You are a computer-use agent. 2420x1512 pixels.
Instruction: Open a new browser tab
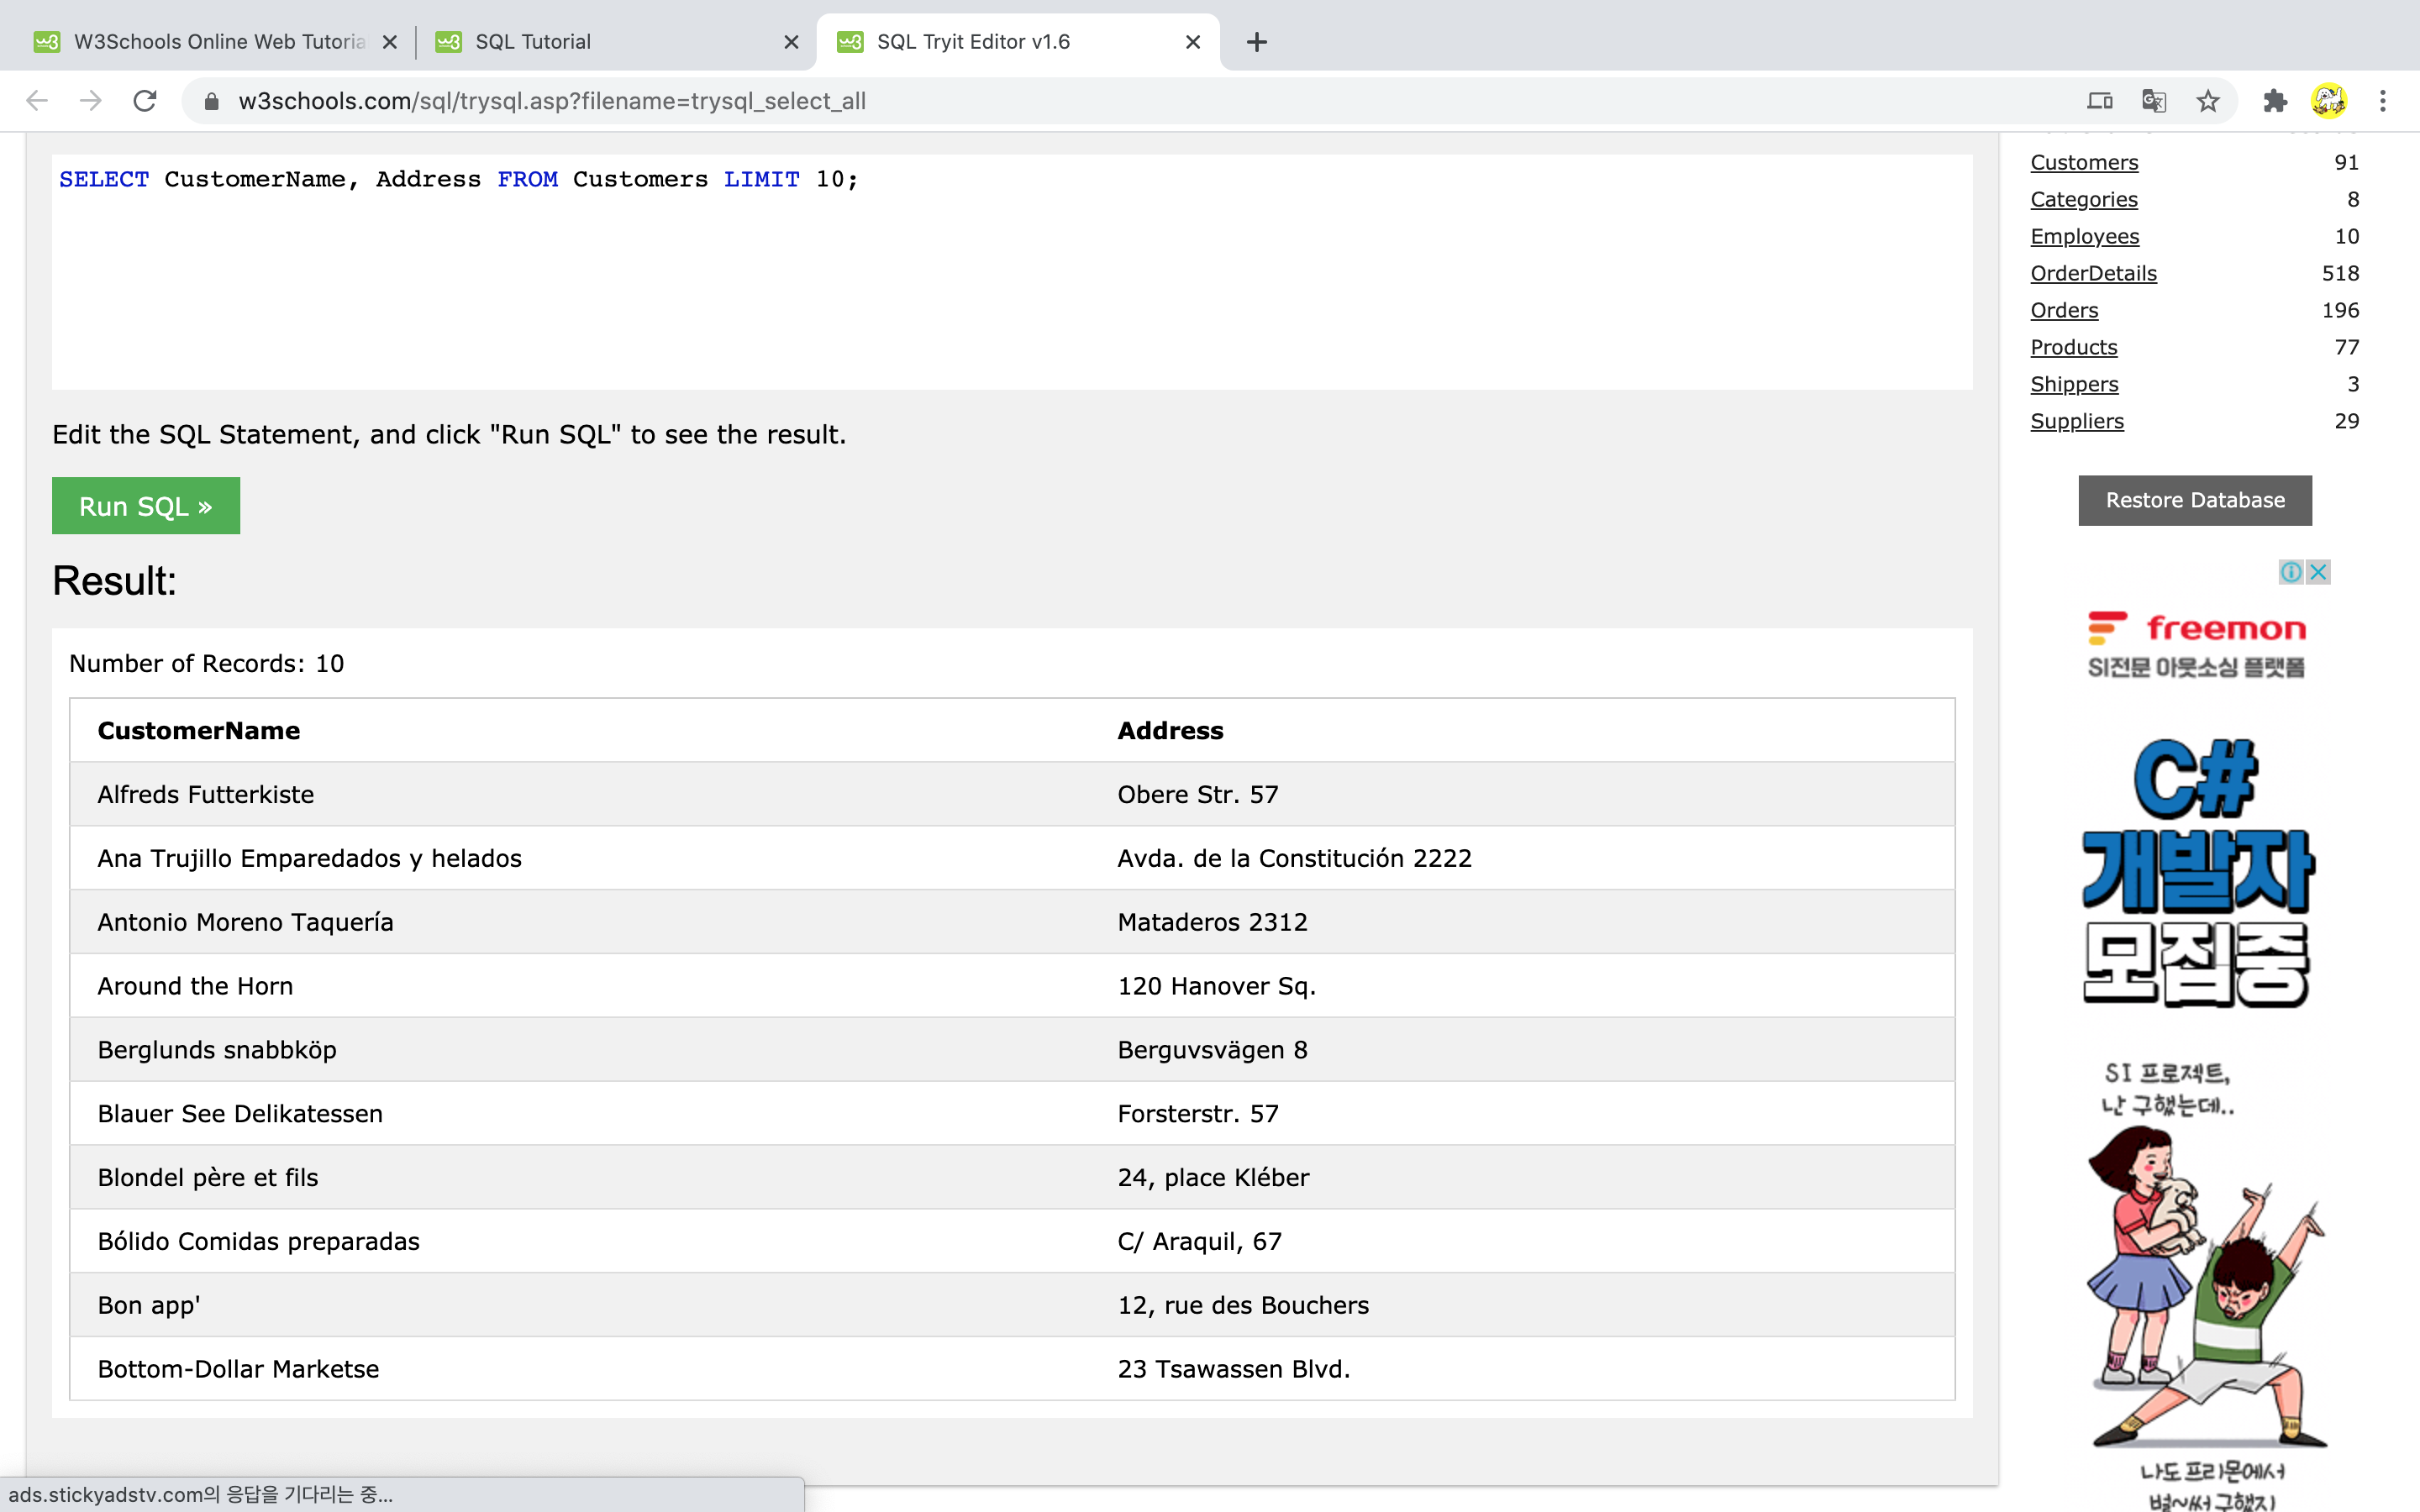point(1257,42)
